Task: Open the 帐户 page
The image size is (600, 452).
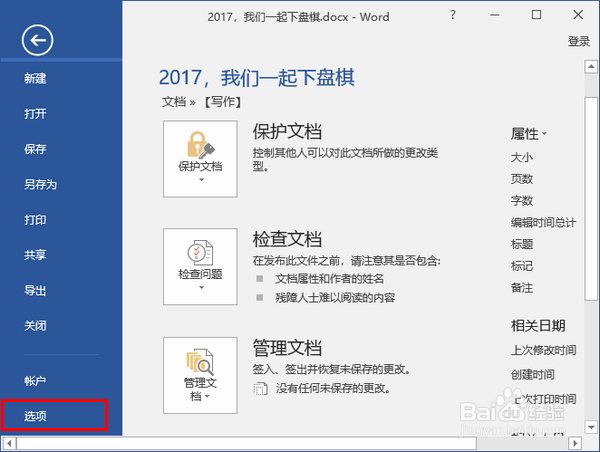Action: pos(35,381)
